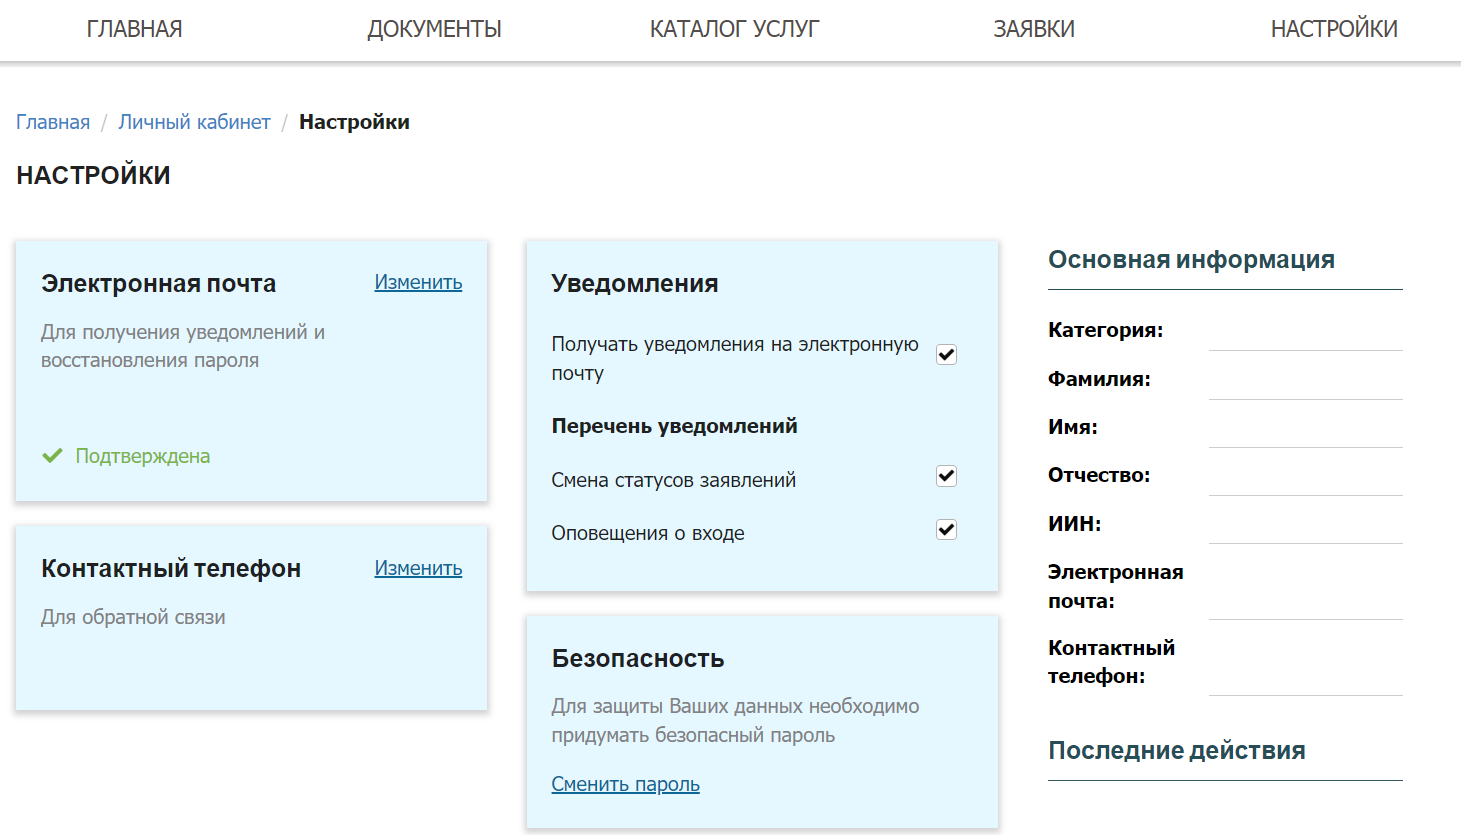
Task: Click Изменить for Контактный телефон
Action: pos(418,568)
